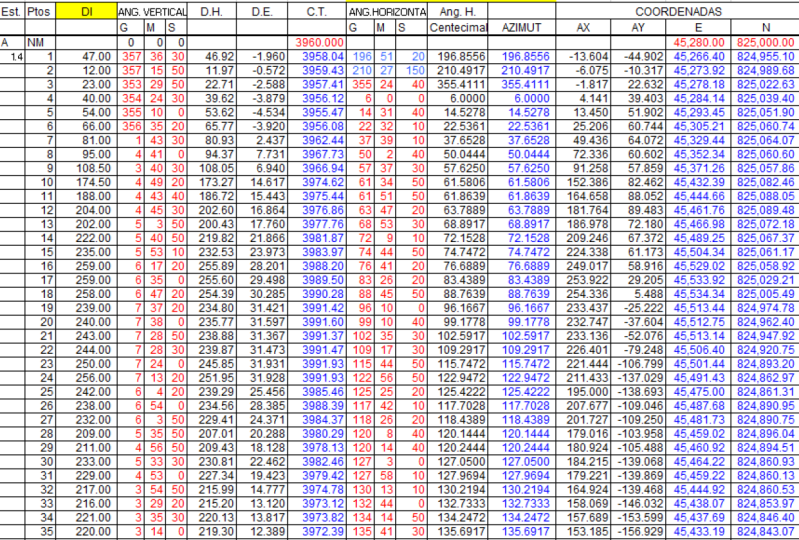Click azimuth value 96.1667

pos(528,308)
